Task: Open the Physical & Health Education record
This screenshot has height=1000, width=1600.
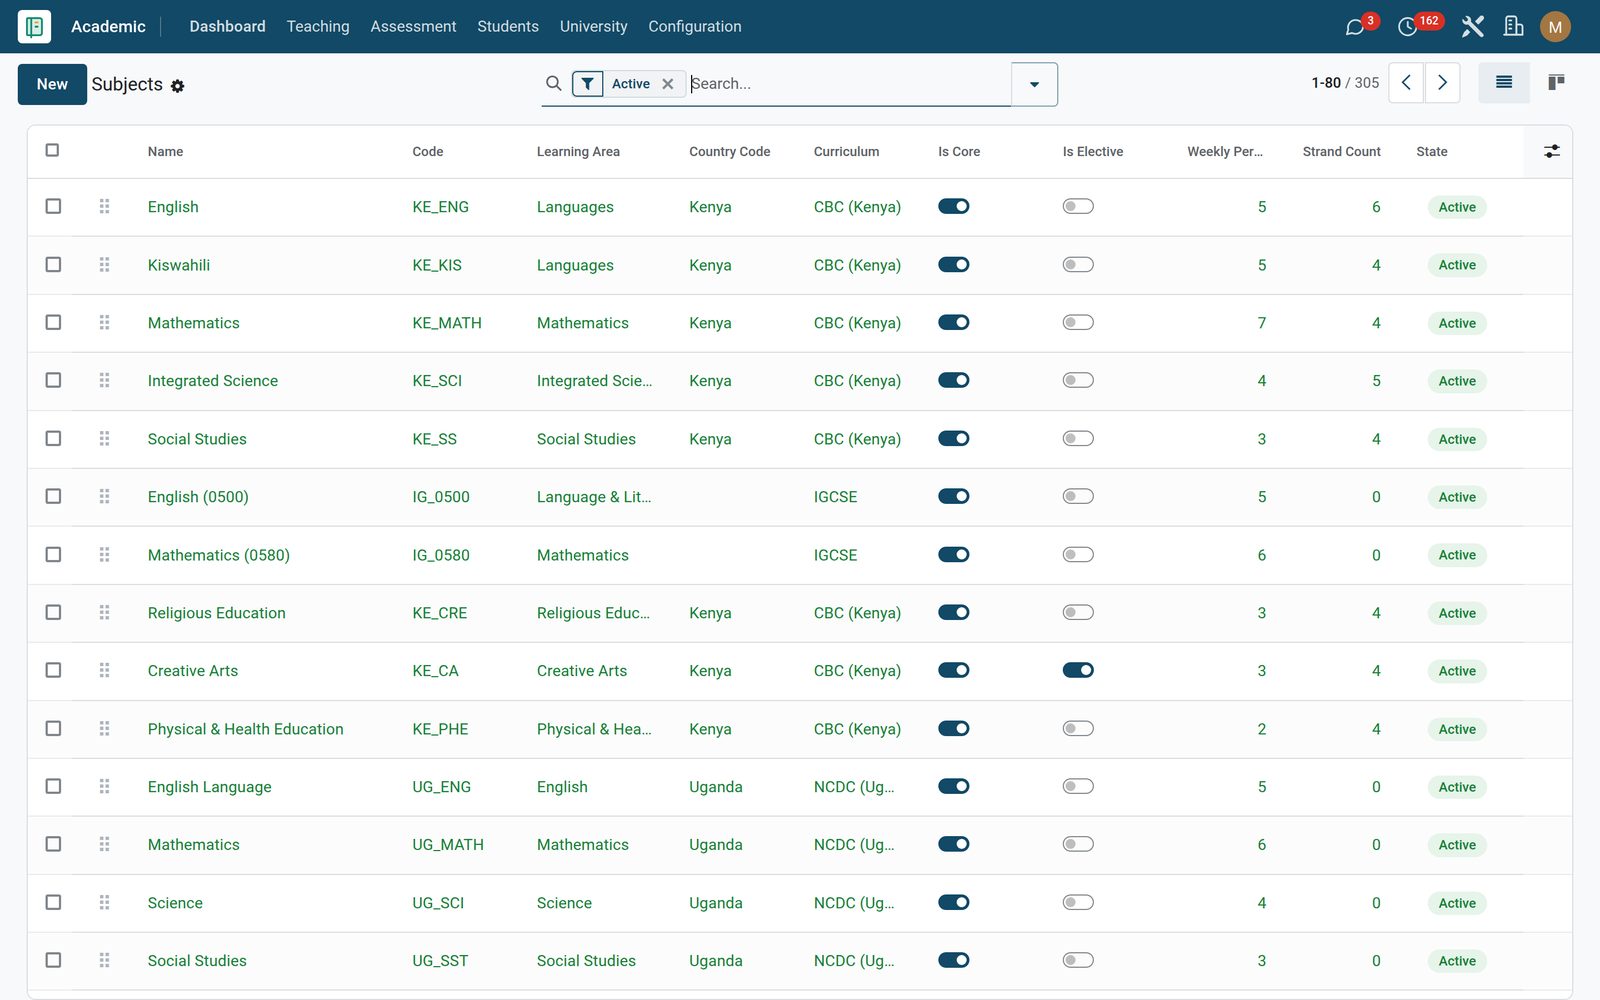Action: (x=245, y=729)
